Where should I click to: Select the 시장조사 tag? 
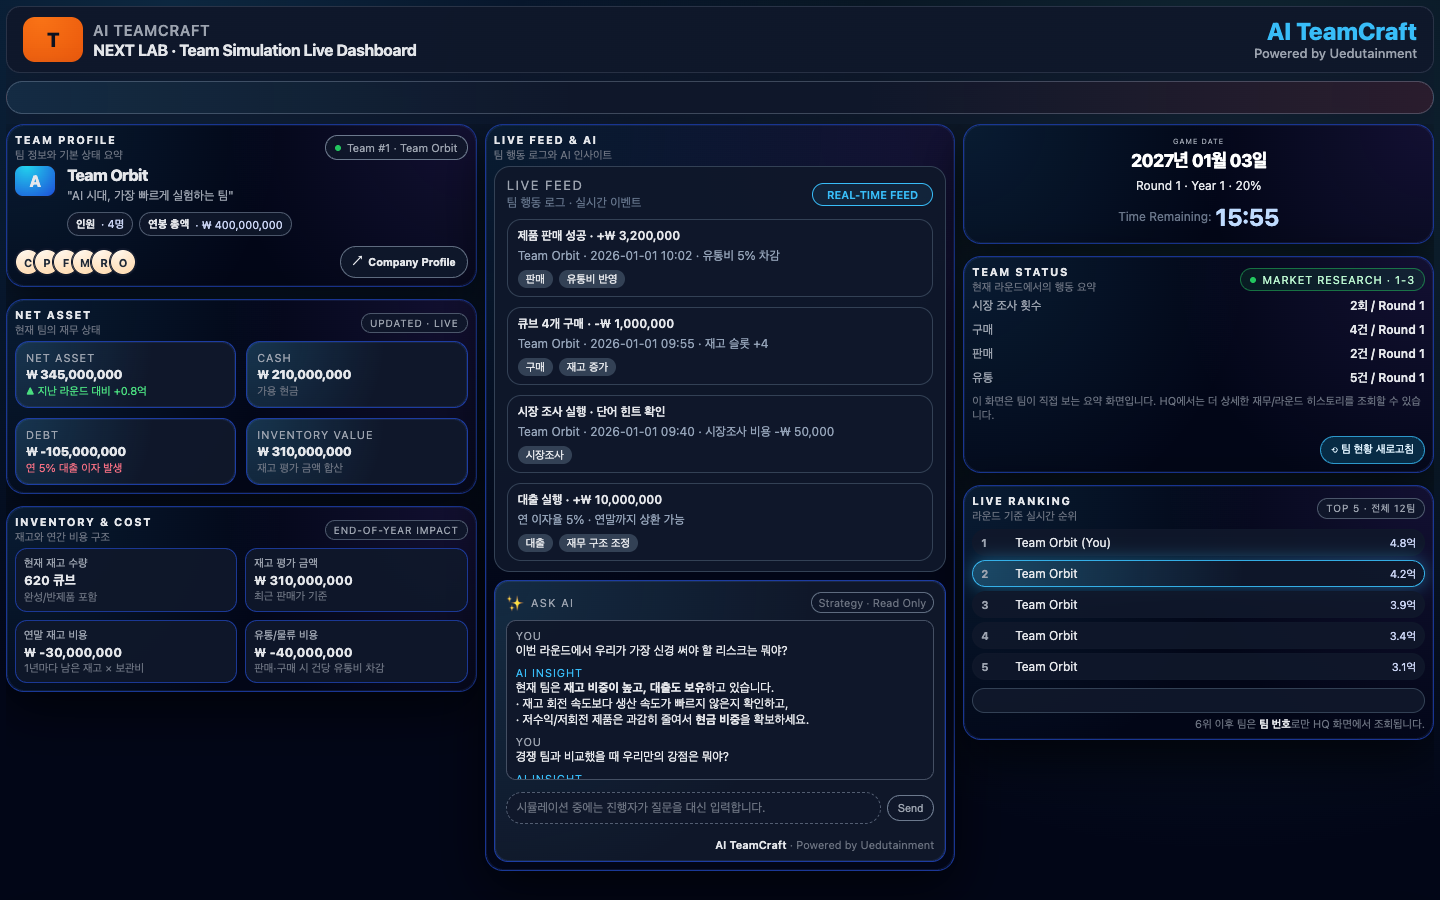545,455
